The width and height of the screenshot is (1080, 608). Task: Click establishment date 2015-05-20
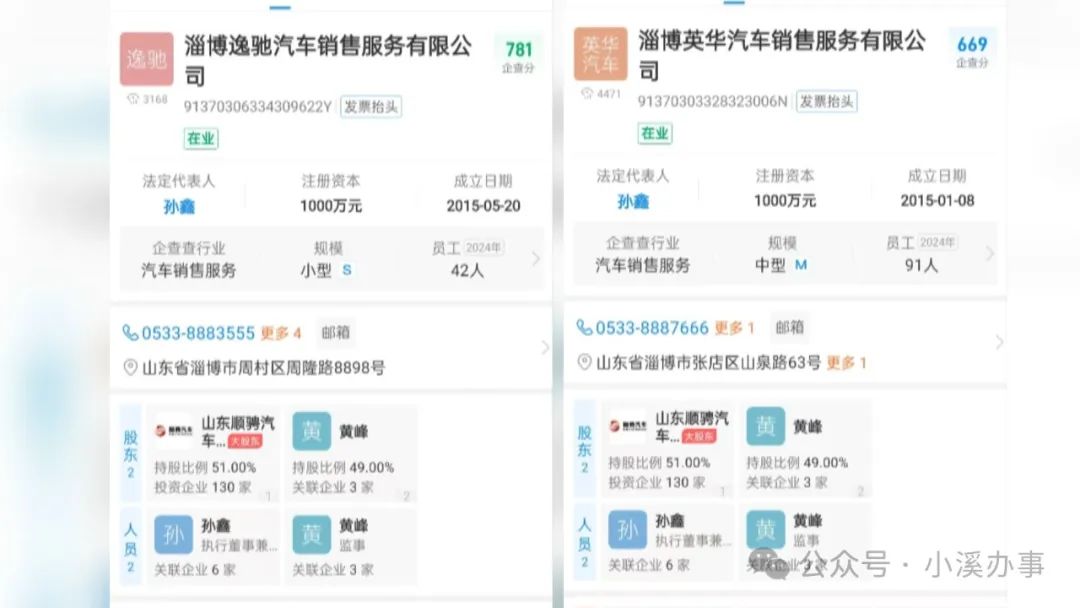point(484,206)
